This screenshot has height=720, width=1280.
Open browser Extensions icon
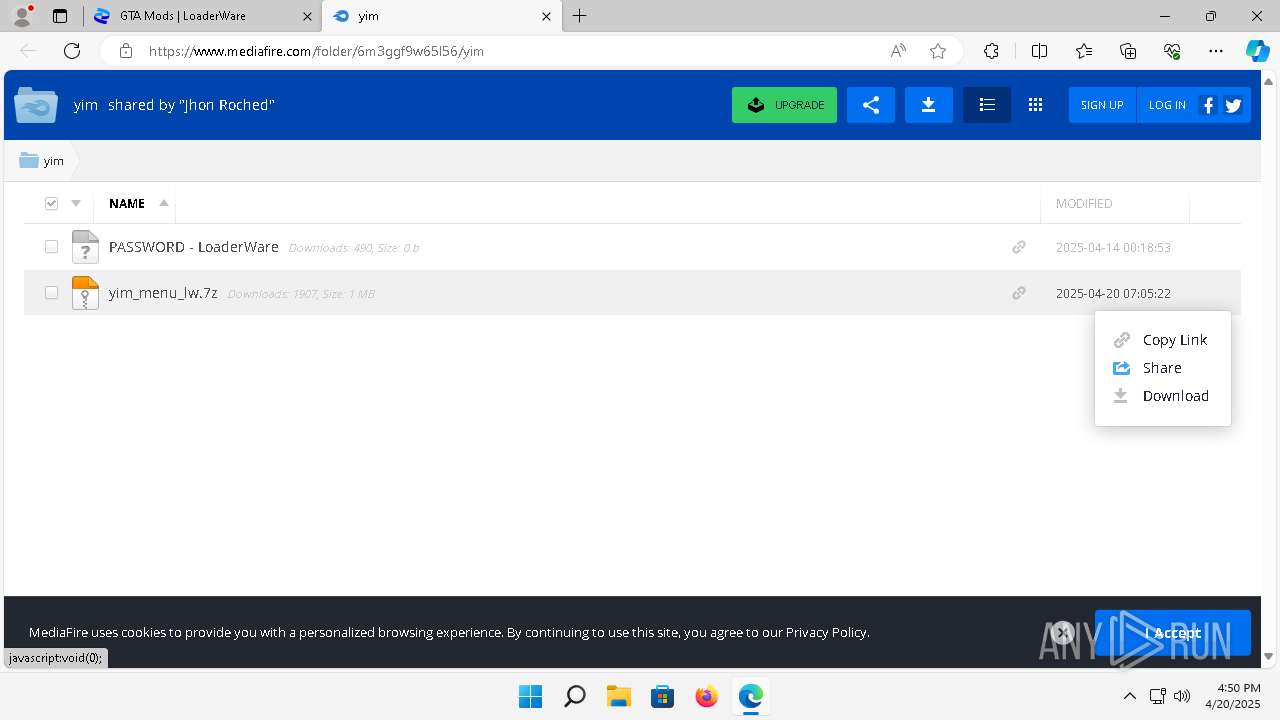click(991, 51)
